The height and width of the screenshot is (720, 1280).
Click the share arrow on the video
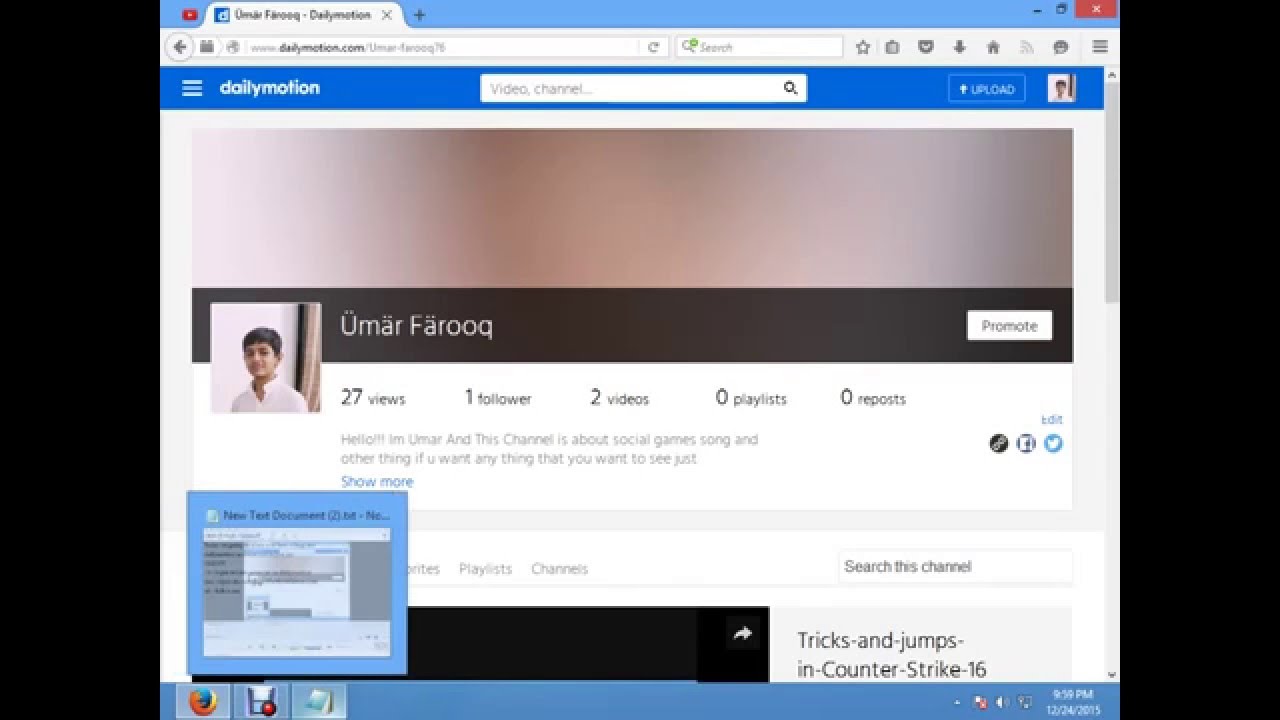coord(742,633)
